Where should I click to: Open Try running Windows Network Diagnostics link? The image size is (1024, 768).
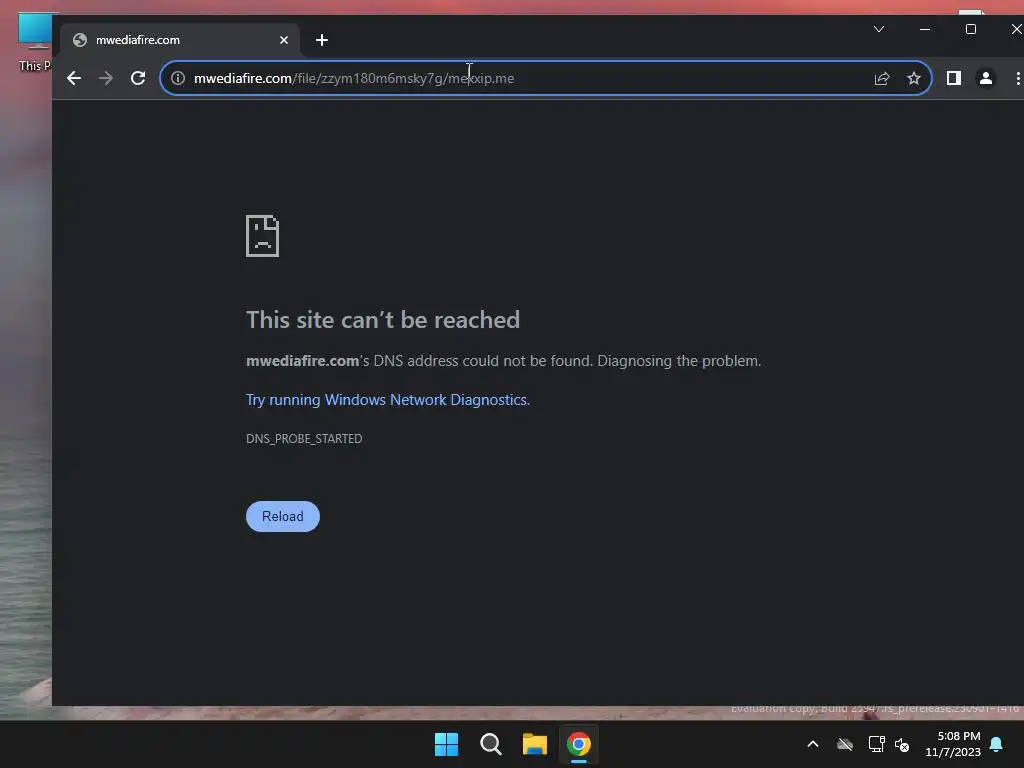pos(388,400)
